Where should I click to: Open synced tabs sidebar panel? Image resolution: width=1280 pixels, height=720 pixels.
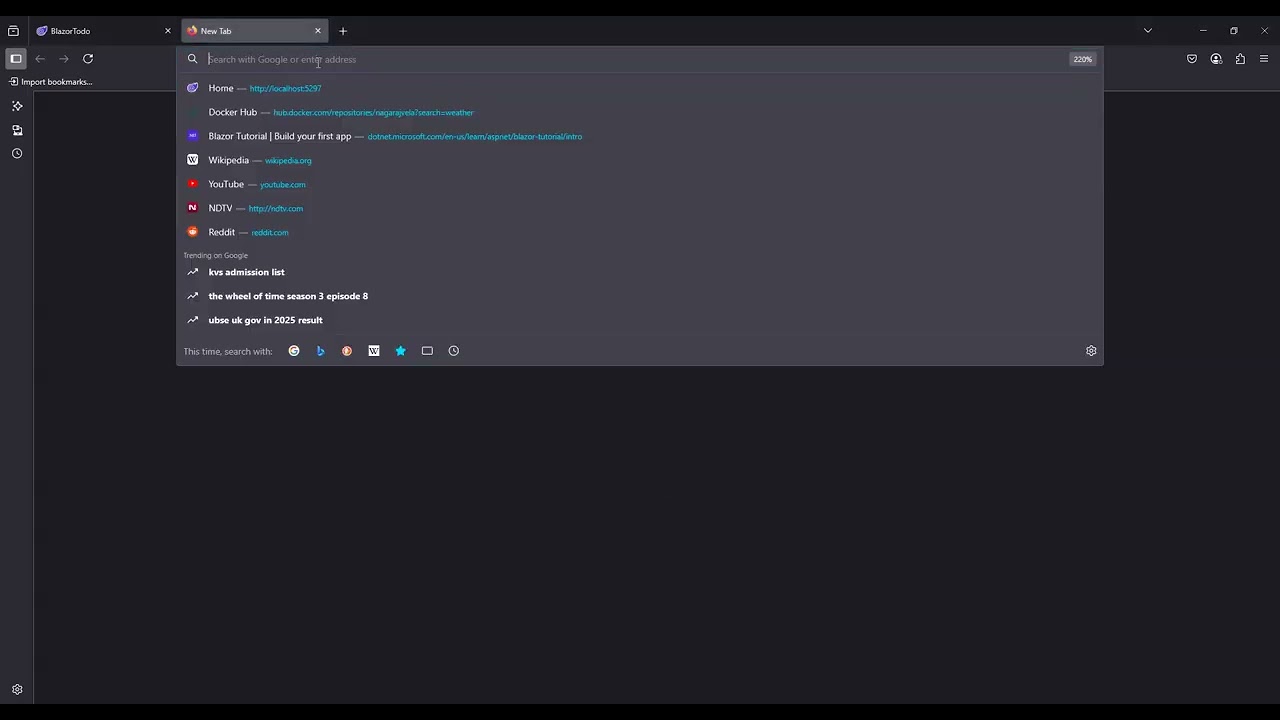click(x=17, y=130)
